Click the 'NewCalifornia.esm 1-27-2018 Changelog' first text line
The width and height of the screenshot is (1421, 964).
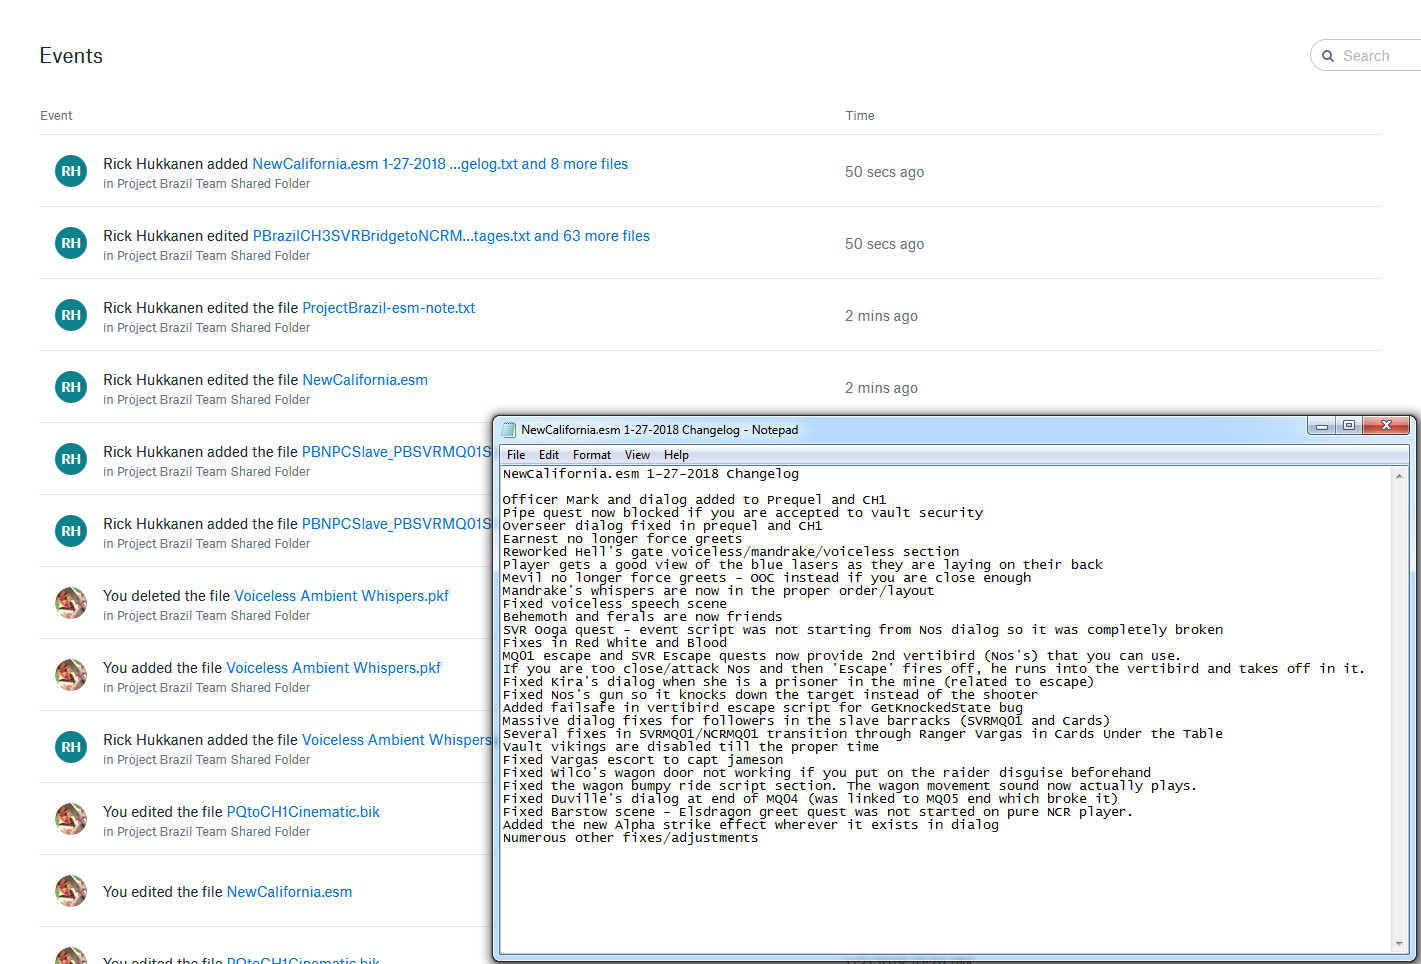pyautogui.click(x=651, y=474)
